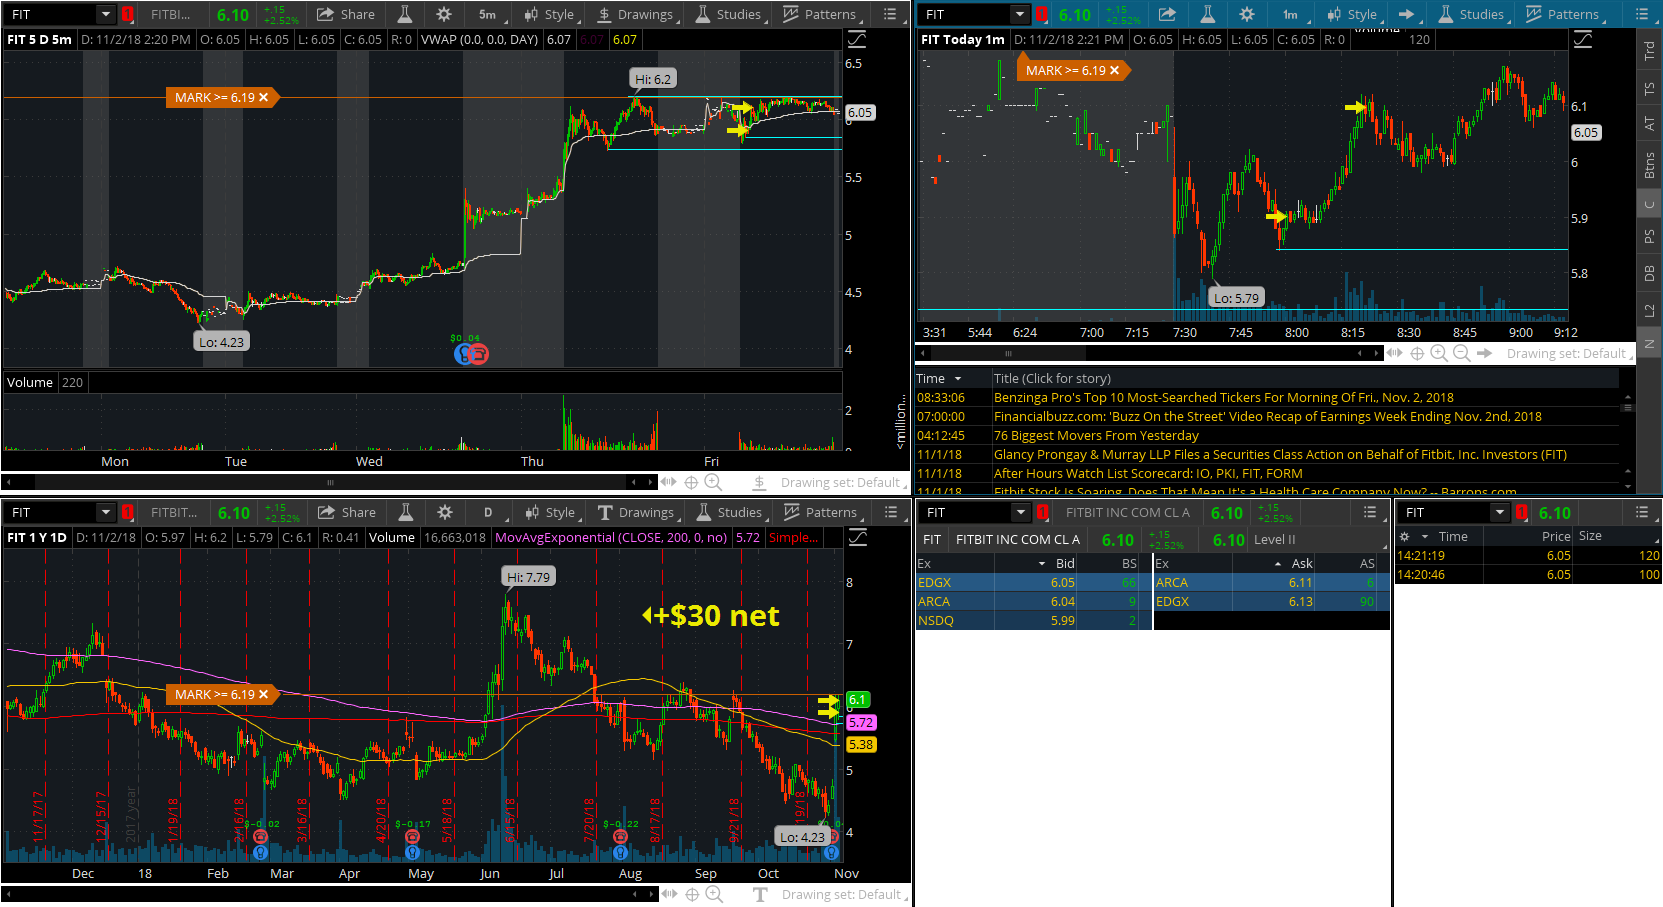1663x907 pixels.
Task: Toggle the Btns side panel button
Action: coord(1649,165)
